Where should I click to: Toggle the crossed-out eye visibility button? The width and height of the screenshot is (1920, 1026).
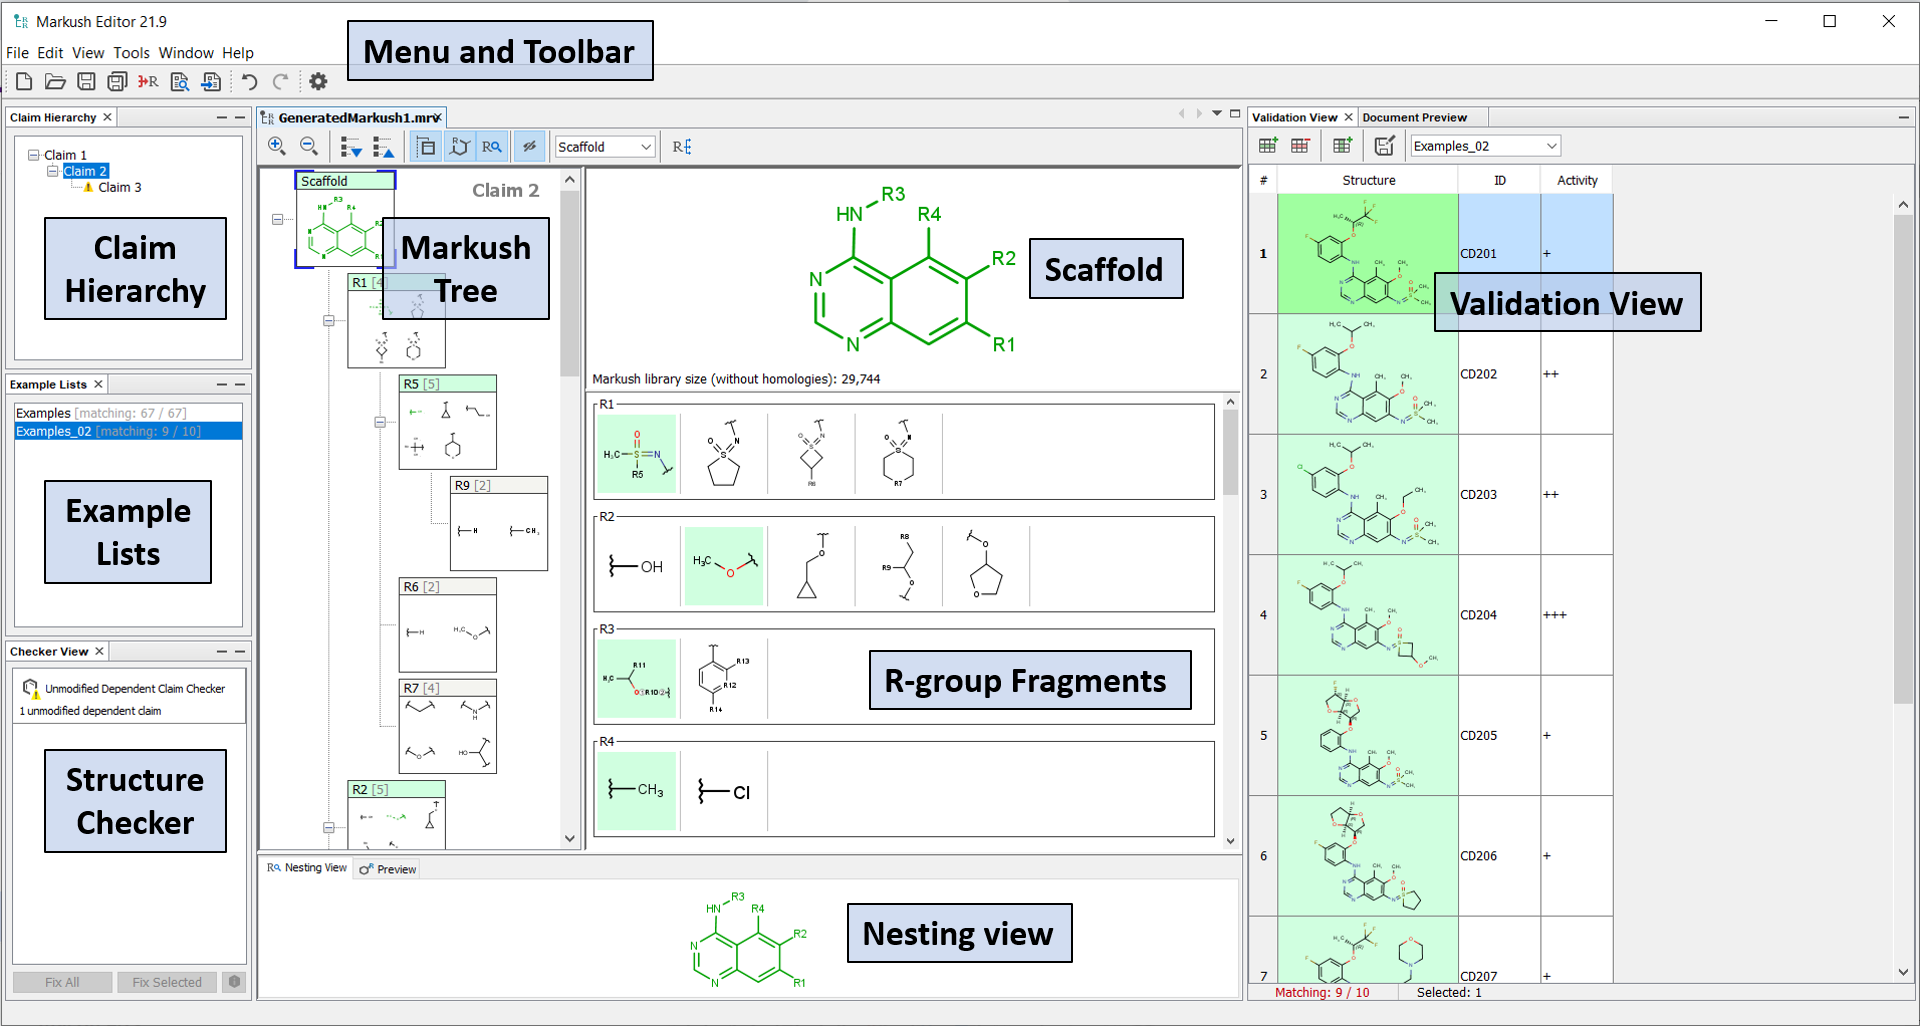click(530, 147)
